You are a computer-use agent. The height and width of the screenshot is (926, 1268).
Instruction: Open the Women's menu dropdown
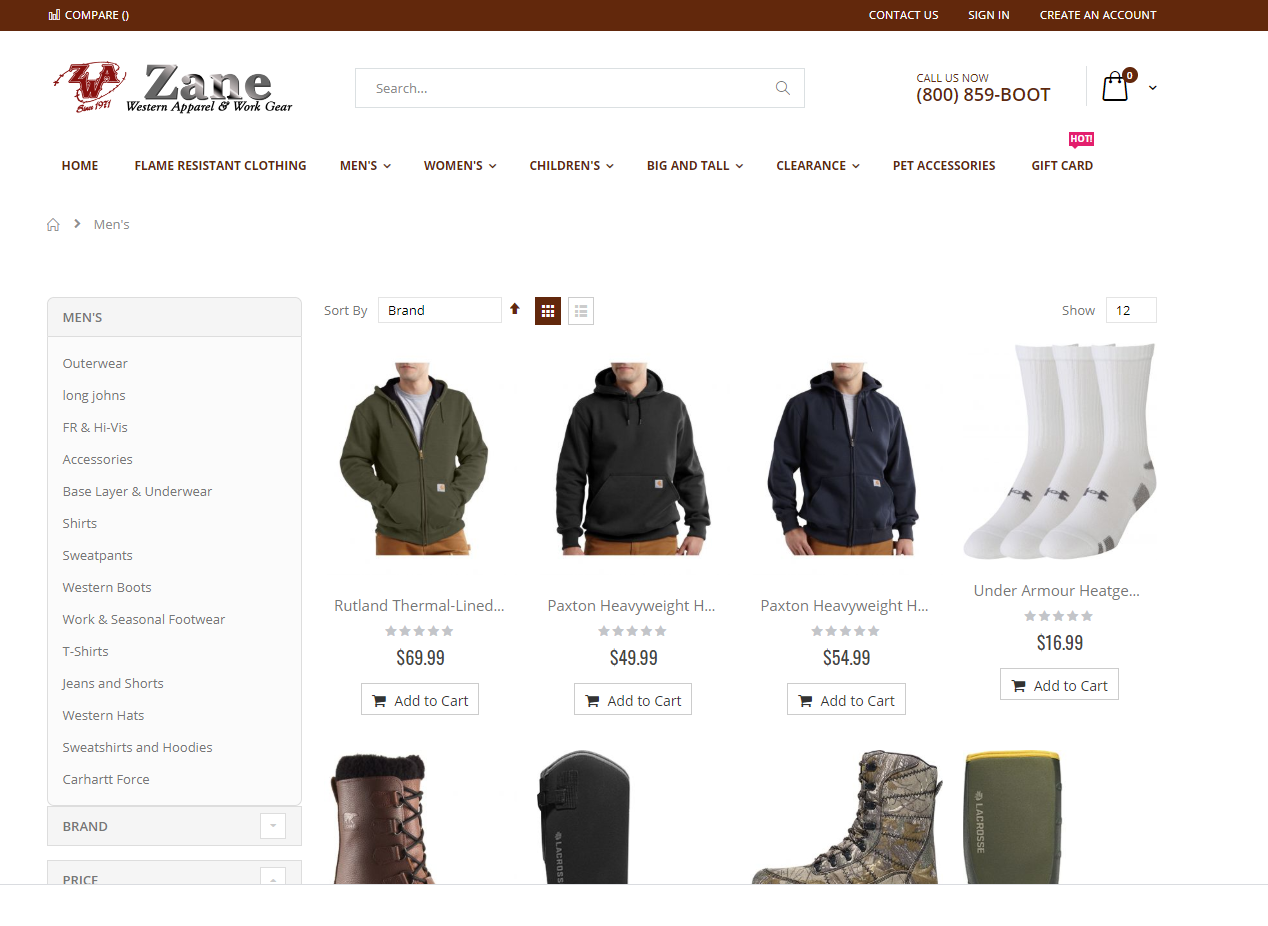pyautogui.click(x=460, y=166)
